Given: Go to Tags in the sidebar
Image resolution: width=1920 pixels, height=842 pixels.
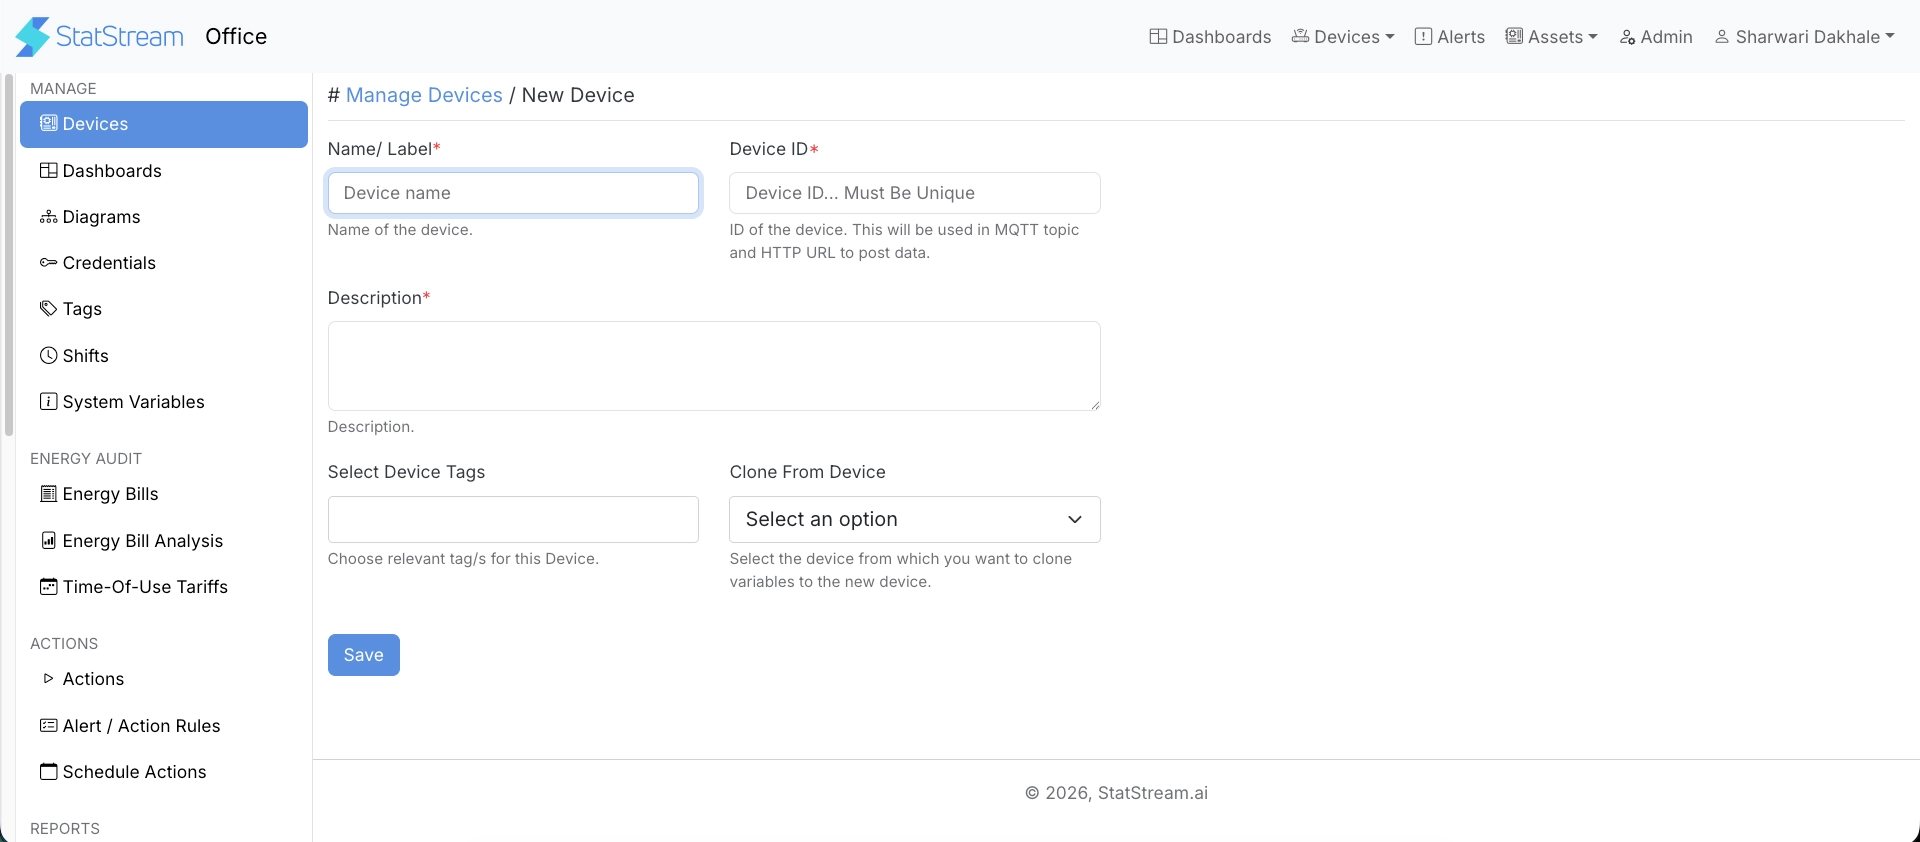Looking at the screenshot, I should coord(164,309).
